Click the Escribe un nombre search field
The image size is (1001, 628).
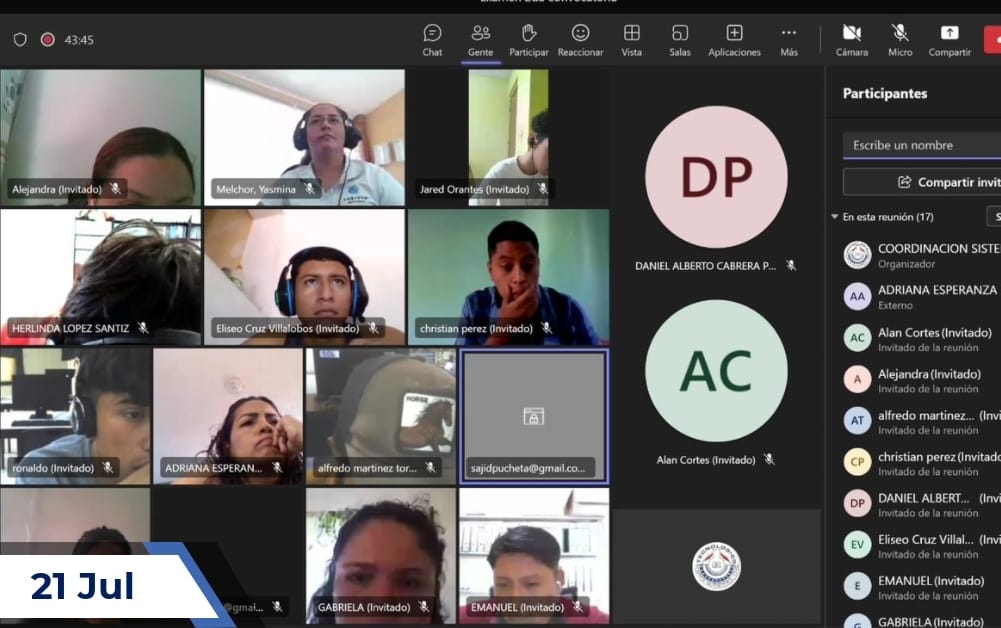pyautogui.click(x=922, y=146)
